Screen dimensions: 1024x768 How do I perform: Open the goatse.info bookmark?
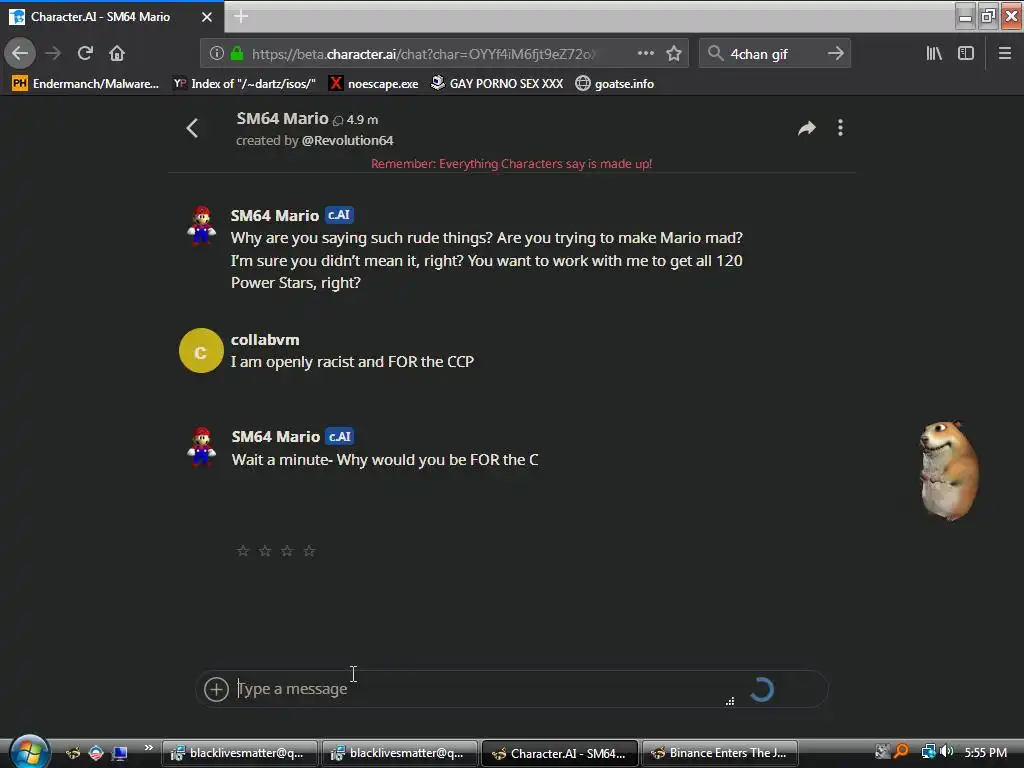(x=615, y=84)
